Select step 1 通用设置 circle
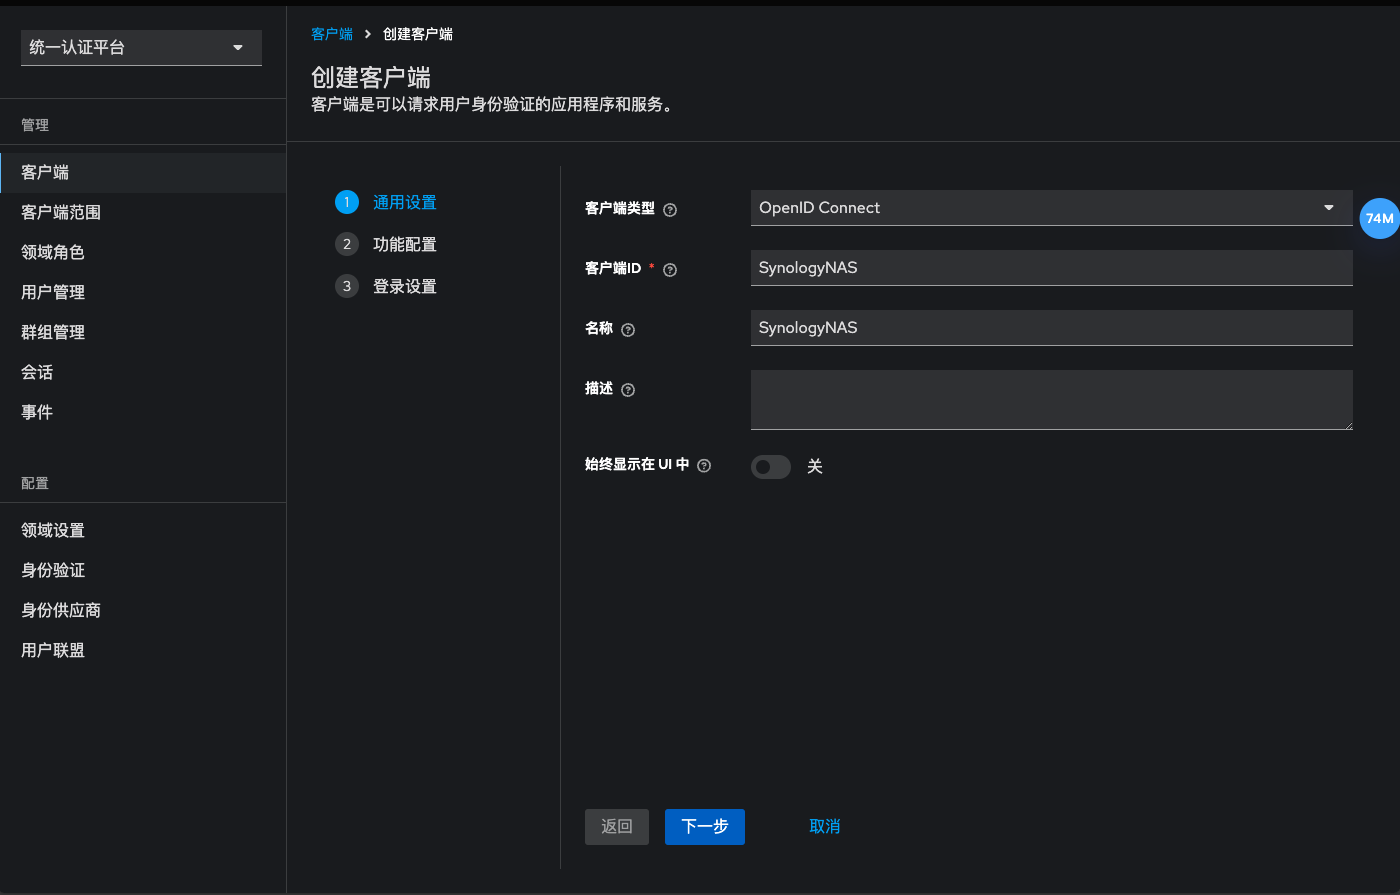The image size is (1400, 895). [346, 202]
